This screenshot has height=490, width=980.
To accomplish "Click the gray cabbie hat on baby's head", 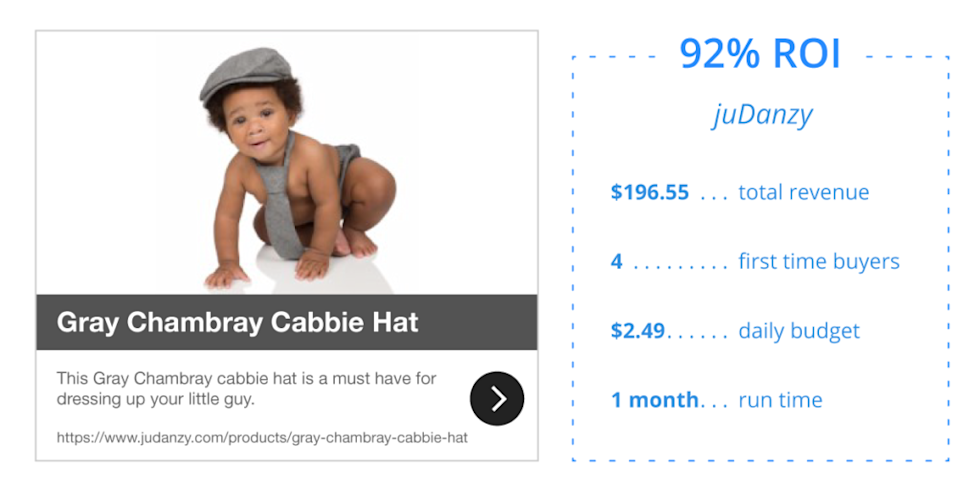I will 247,72.
